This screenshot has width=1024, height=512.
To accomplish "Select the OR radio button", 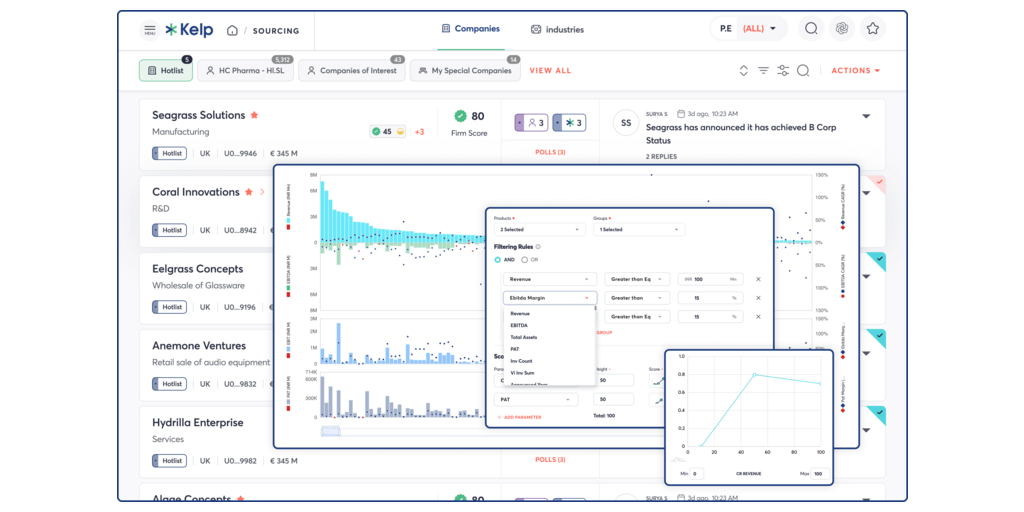I will (x=525, y=260).
